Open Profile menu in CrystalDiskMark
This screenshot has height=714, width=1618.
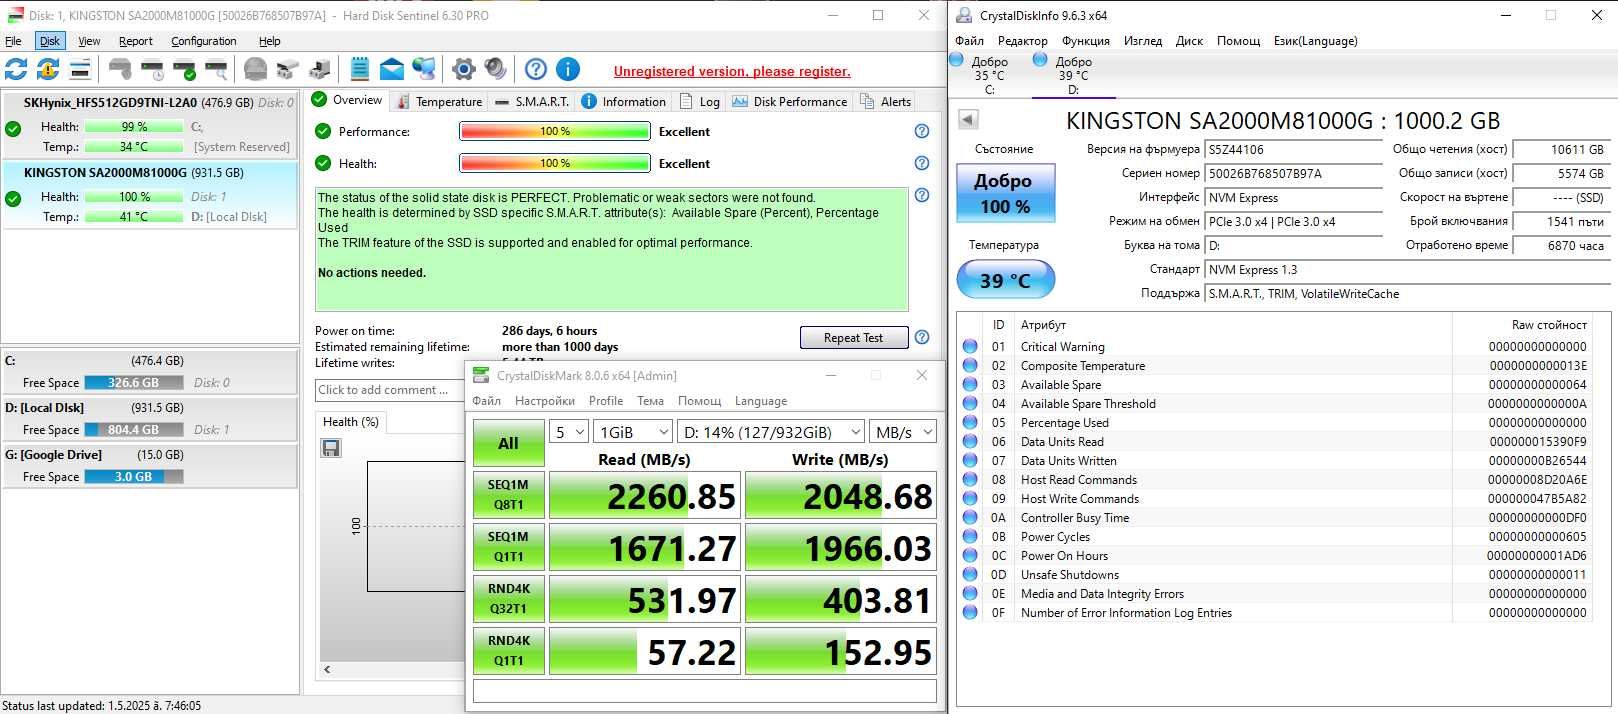click(x=606, y=401)
